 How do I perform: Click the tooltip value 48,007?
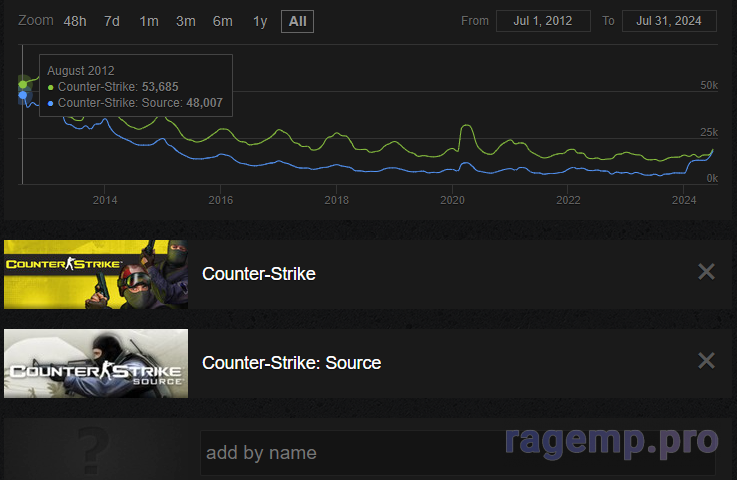[x=204, y=103]
